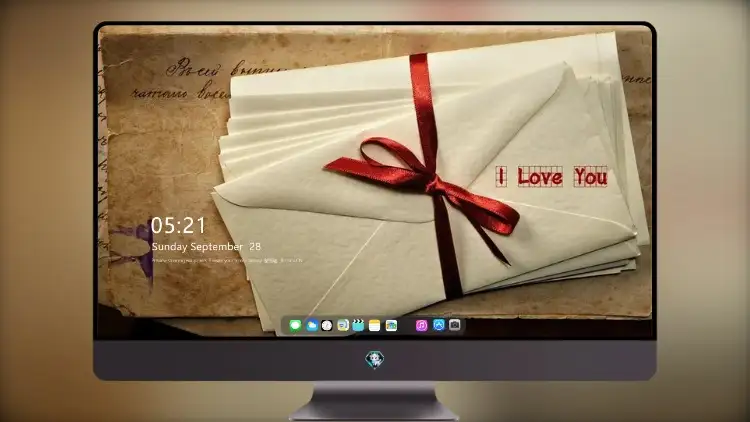
Task: Open the blue App Store dock icon
Action: [x=439, y=325]
